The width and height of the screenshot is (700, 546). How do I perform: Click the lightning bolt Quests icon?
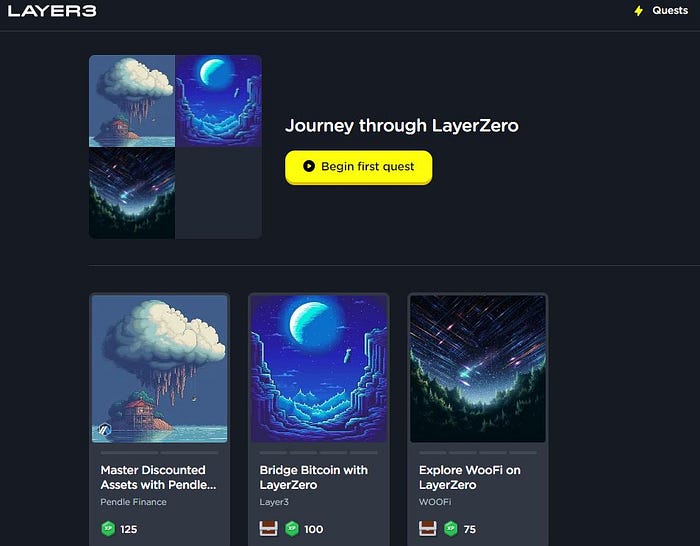pyautogui.click(x=639, y=11)
